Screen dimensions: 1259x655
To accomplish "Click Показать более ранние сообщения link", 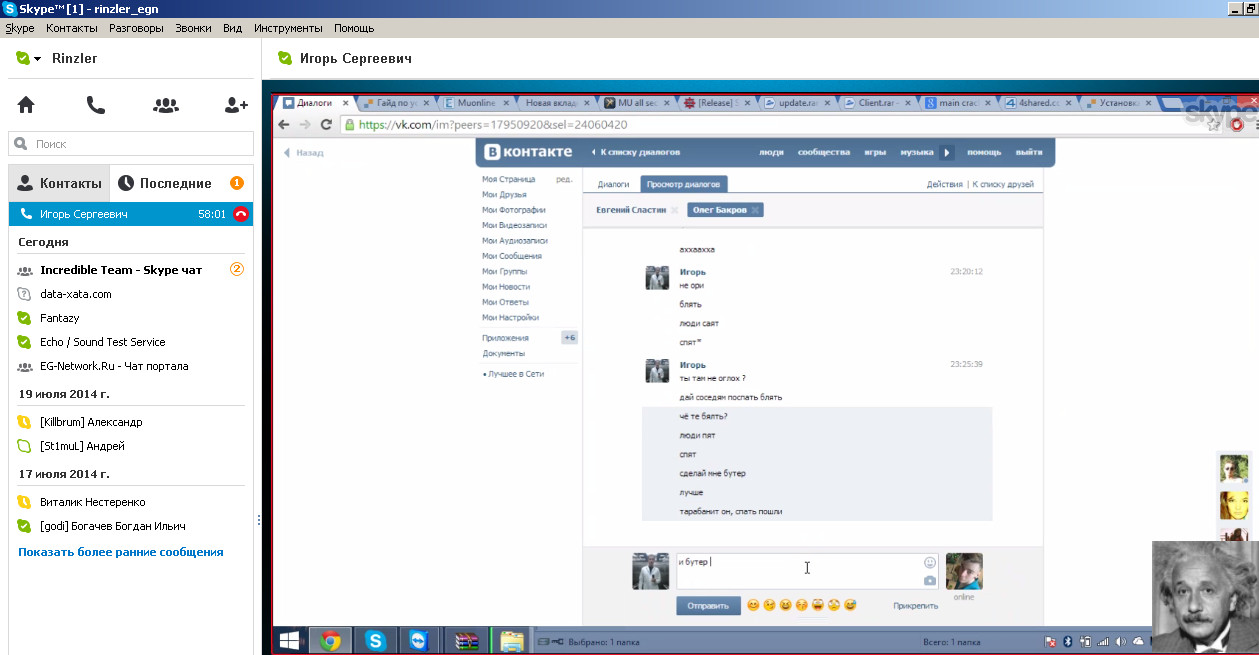I will (121, 552).
